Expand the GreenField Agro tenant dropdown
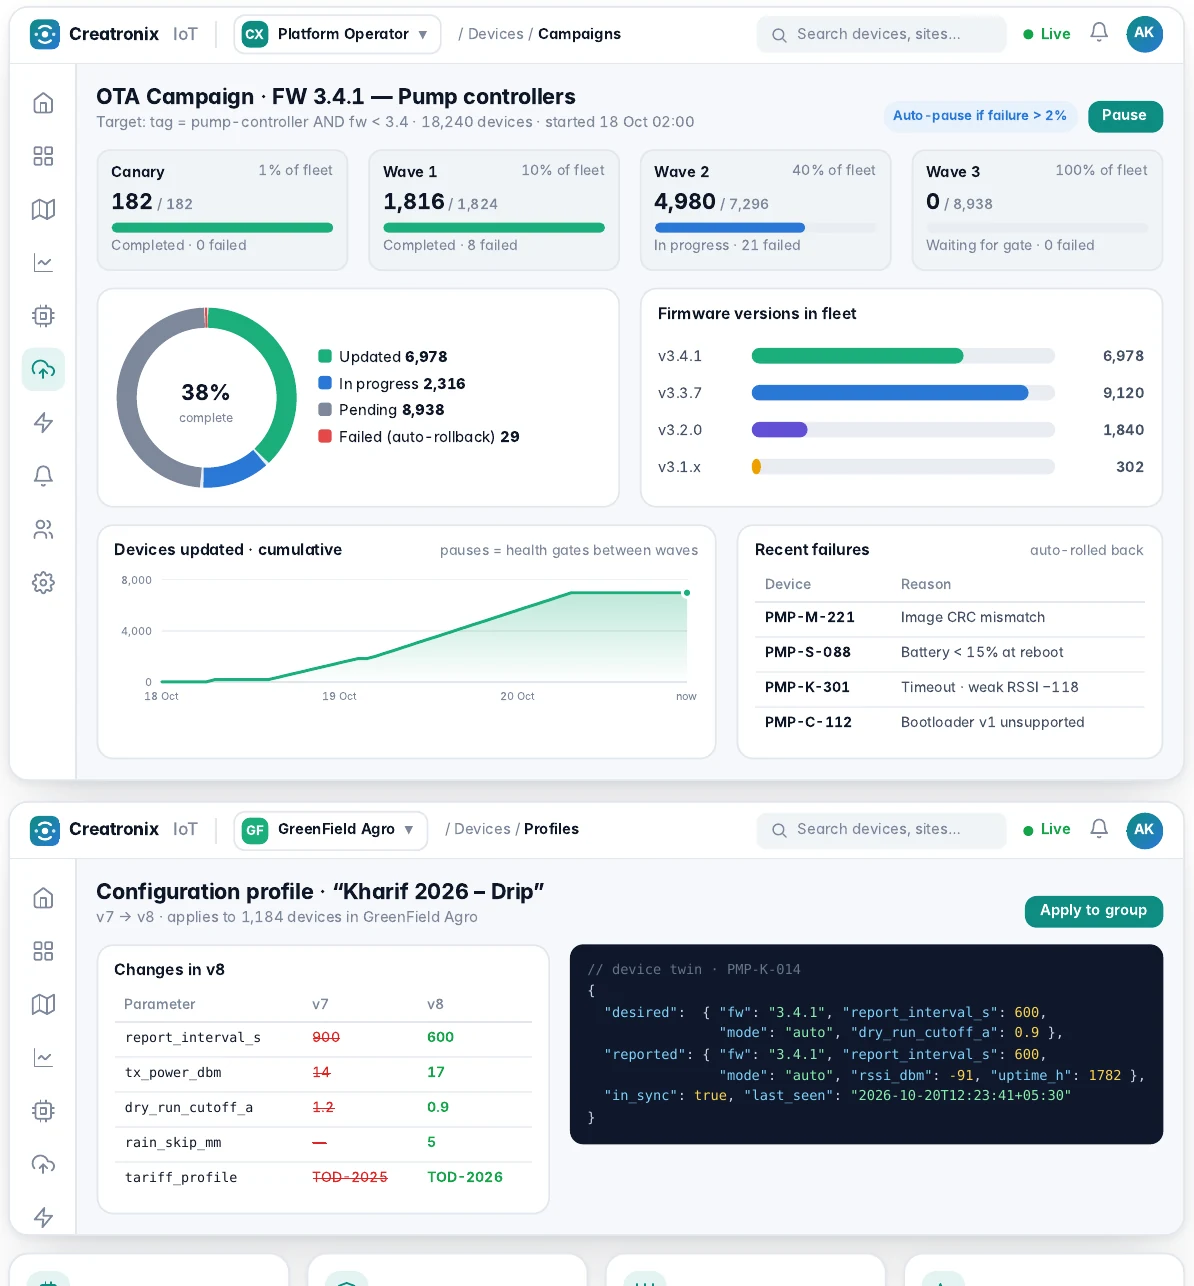Screen dimensions: 1194x1286 (x=331, y=830)
